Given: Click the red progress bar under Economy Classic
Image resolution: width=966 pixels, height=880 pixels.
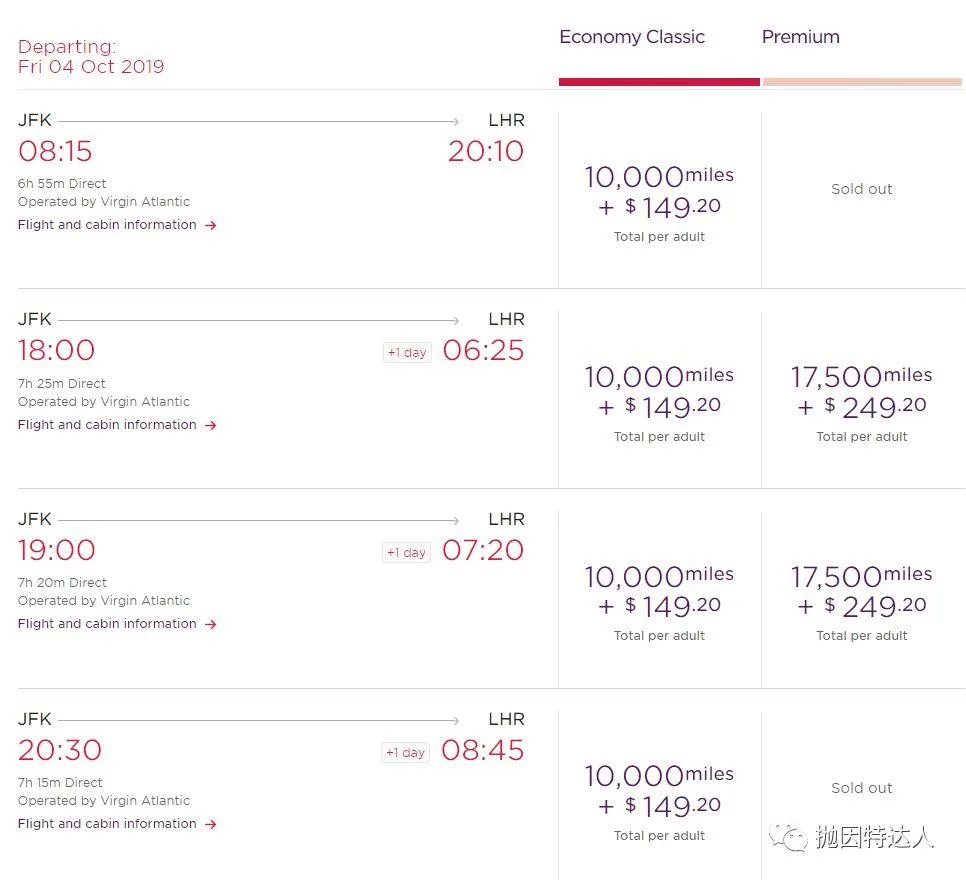Looking at the screenshot, I should coord(659,78).
